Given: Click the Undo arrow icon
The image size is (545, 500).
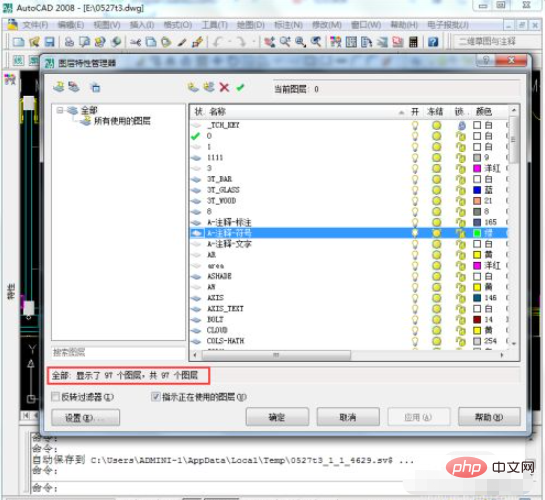Looking at the screenshot, I should [x=218, y=42].
